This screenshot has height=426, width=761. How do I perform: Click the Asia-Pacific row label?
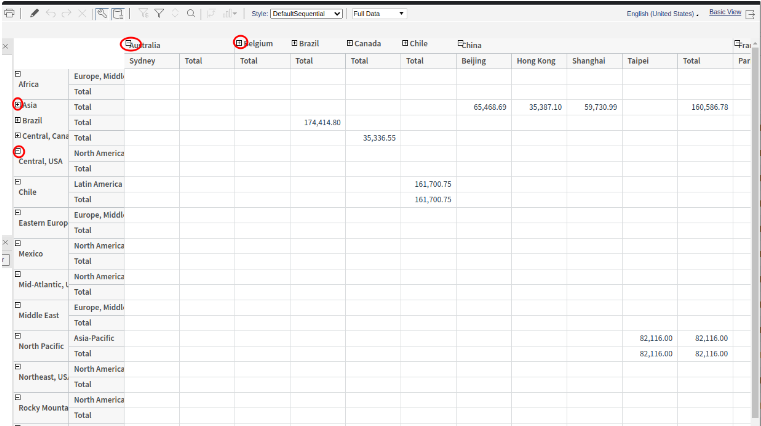94,338
